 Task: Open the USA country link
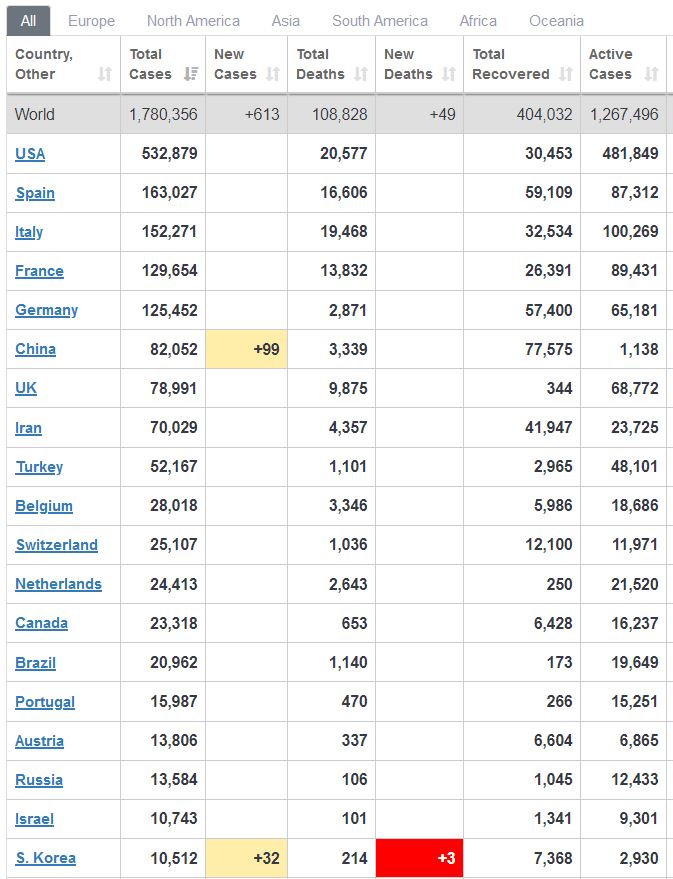[30, 154]
